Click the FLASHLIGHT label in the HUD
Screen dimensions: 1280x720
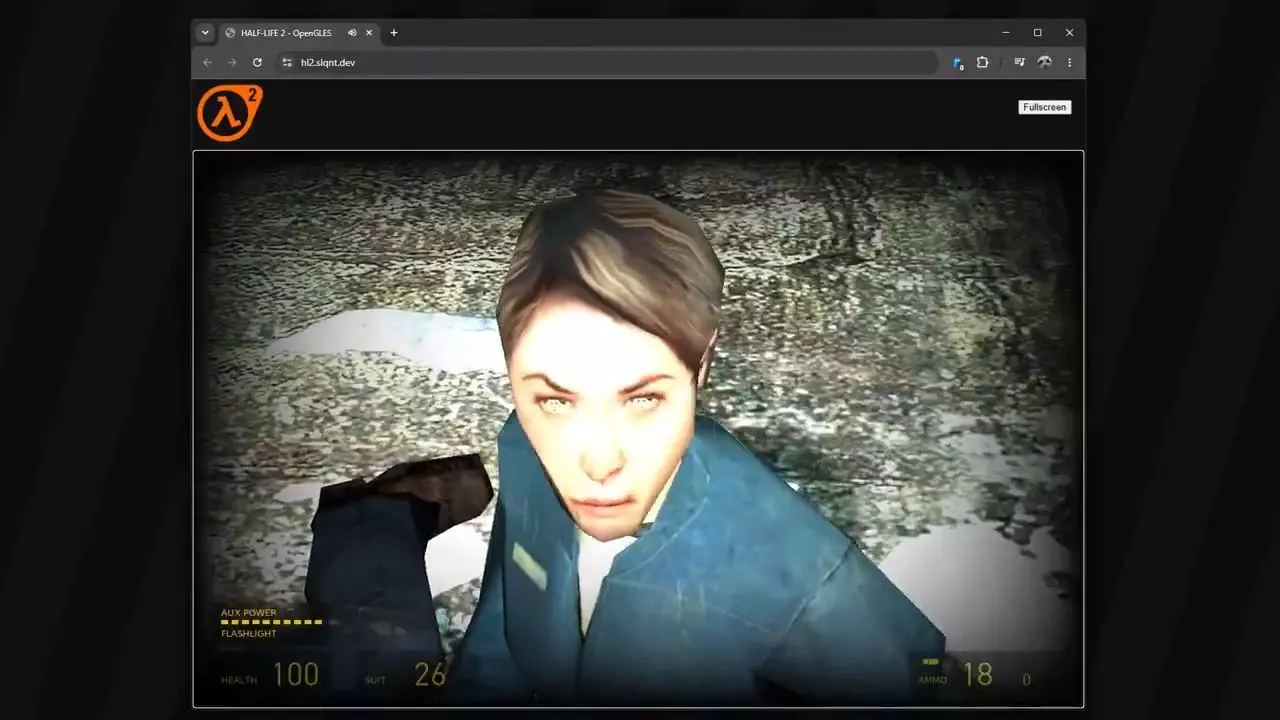tap(249, 633)
